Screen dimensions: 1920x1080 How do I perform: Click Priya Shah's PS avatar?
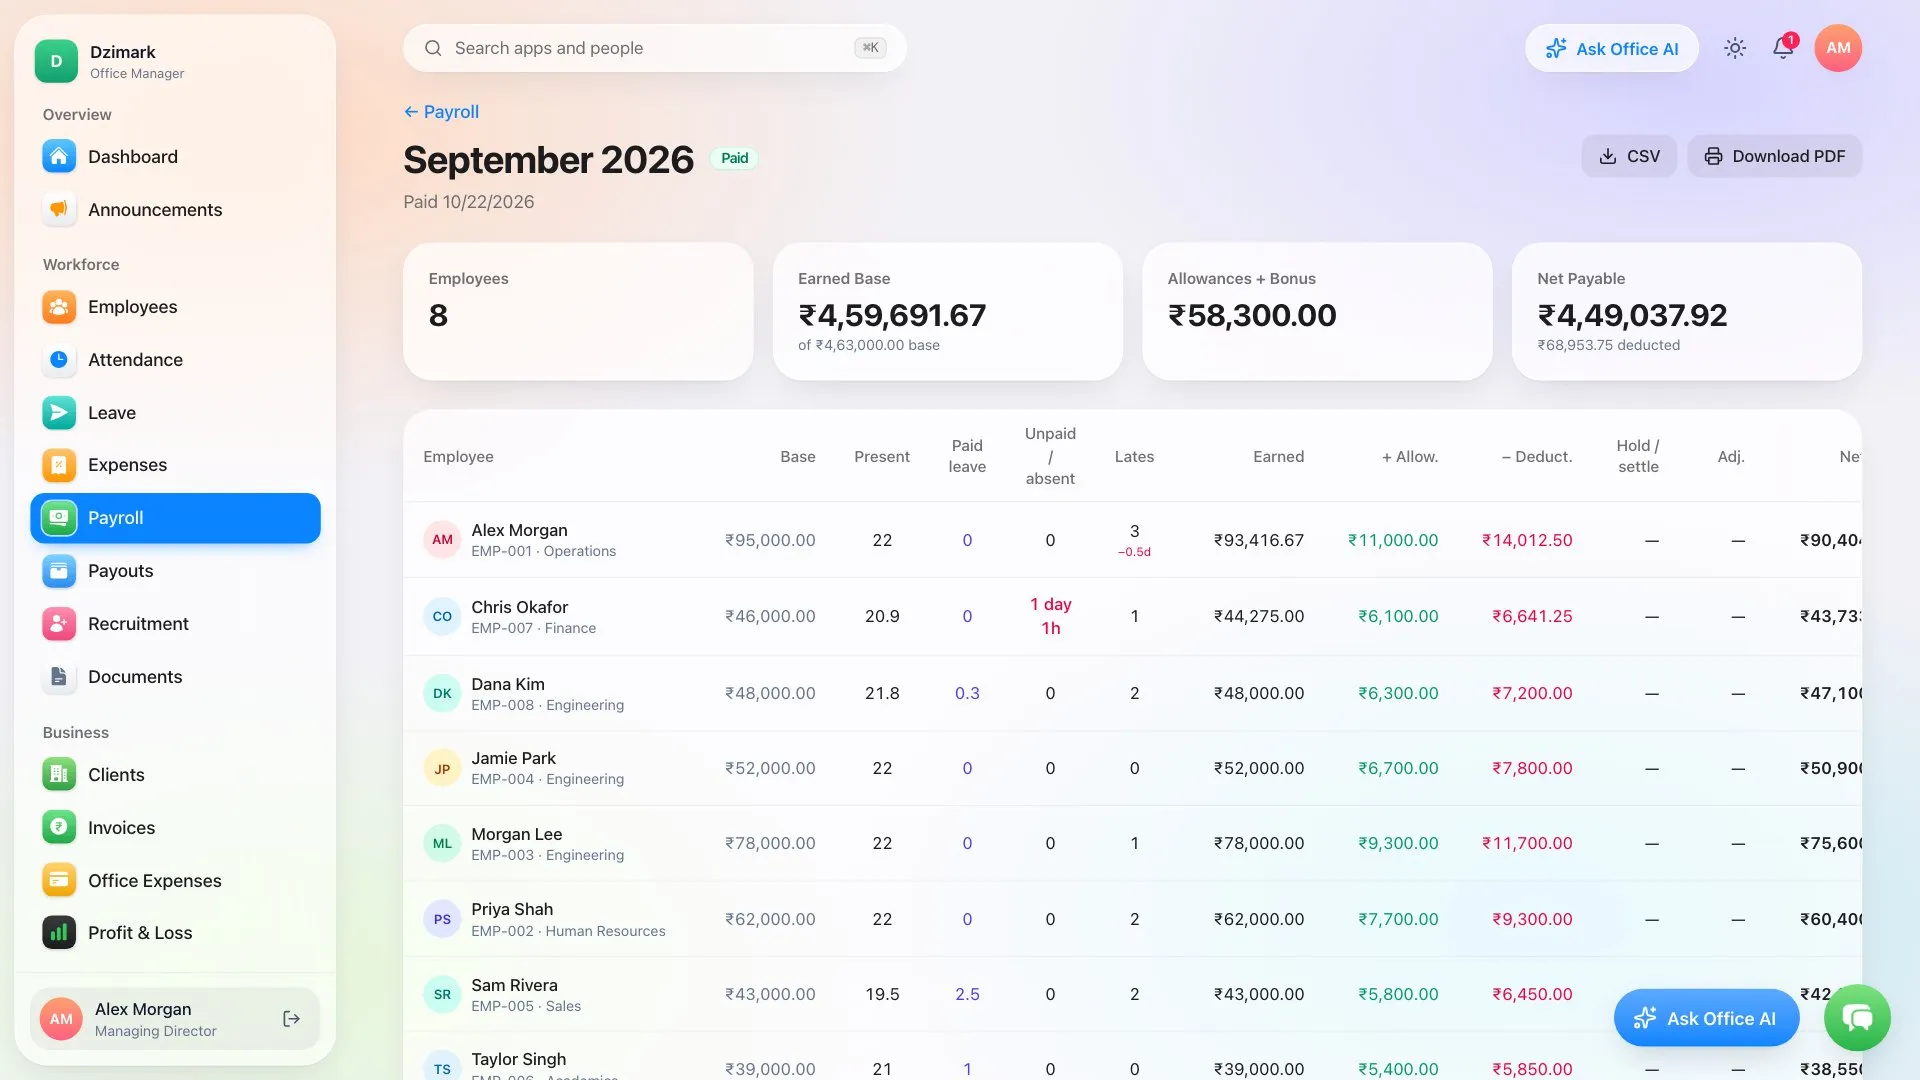[442, 920]
